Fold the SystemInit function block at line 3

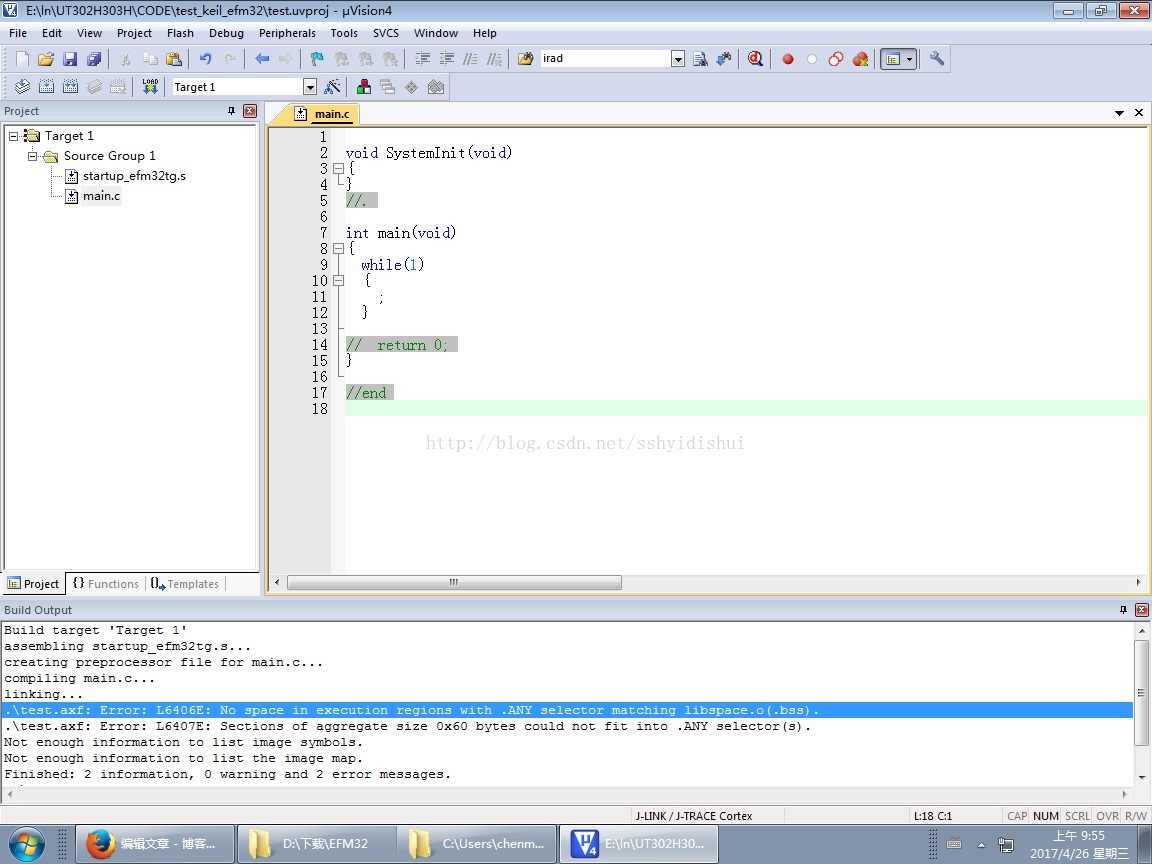pos(339,168)
